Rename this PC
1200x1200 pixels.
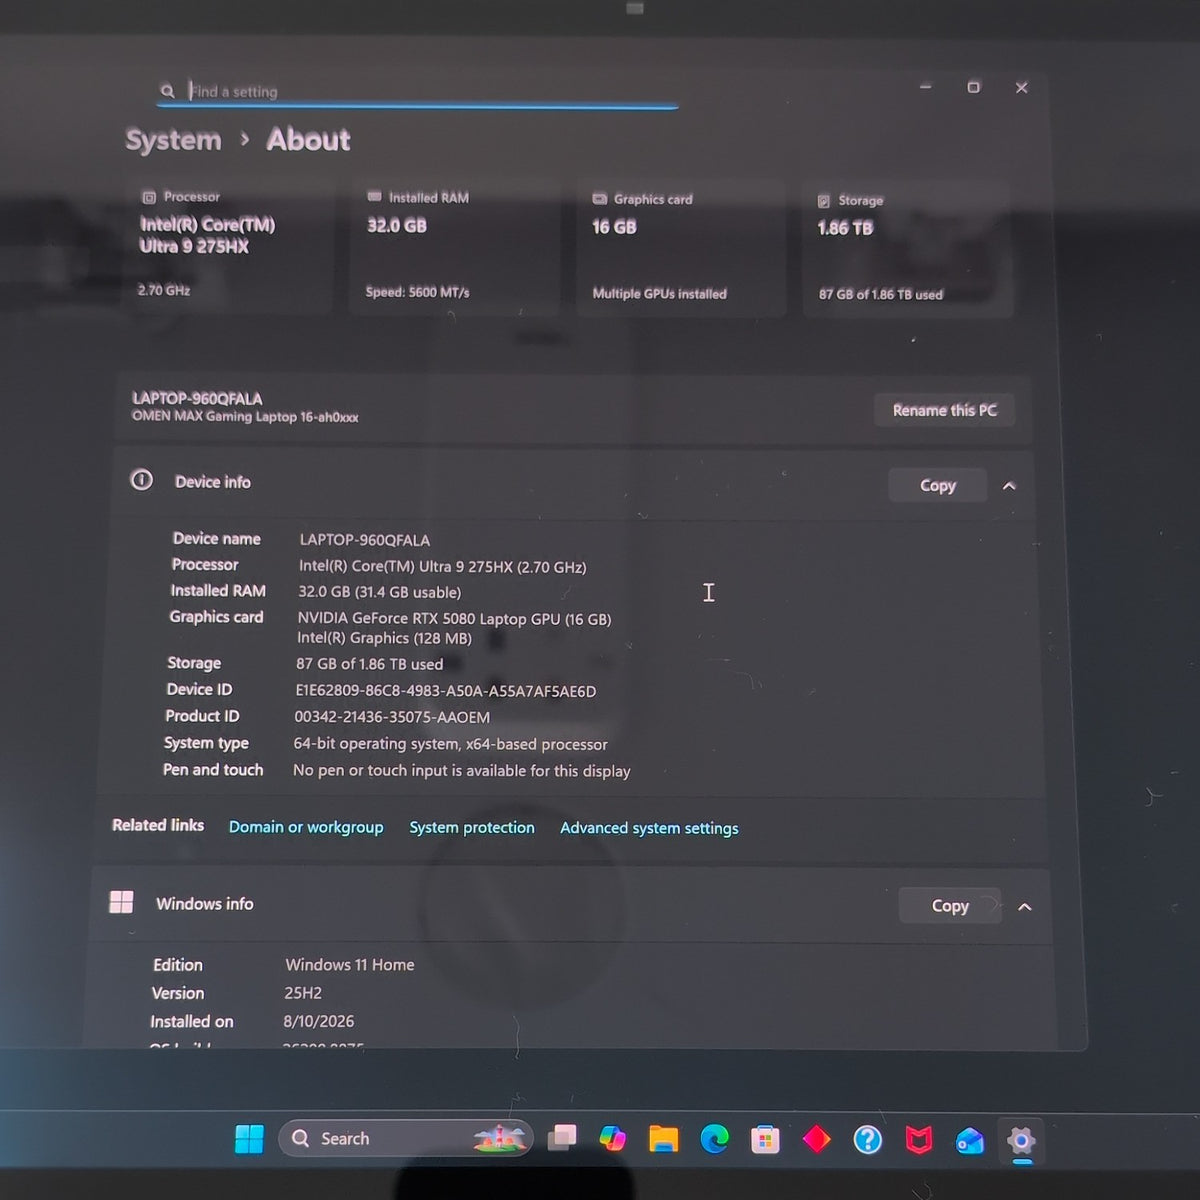pyautogui.click(x=944, y=410)
